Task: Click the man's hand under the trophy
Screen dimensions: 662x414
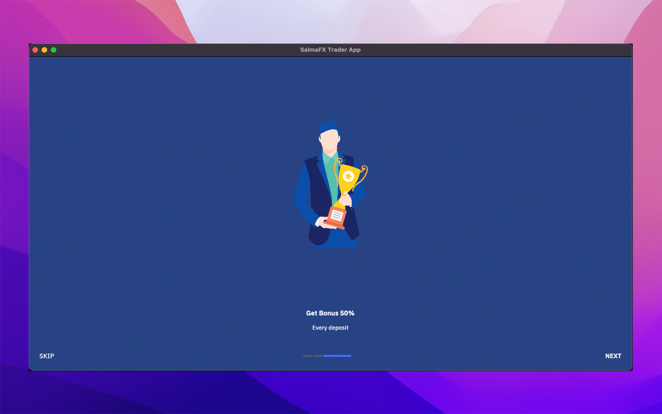Action: coord(322,221)
